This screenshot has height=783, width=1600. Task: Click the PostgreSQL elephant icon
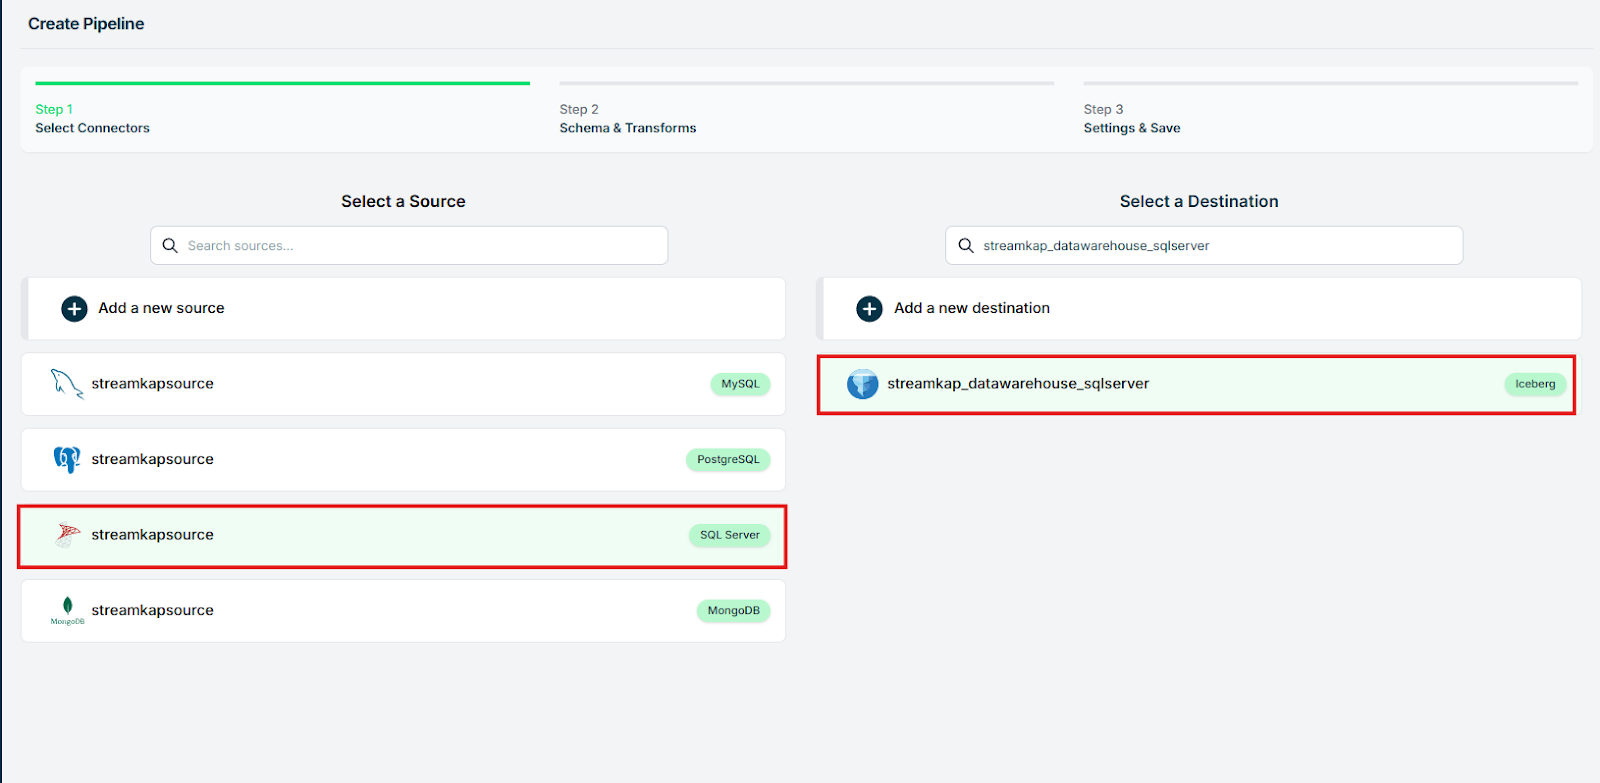pyautogui.click(x=67, y=460)
